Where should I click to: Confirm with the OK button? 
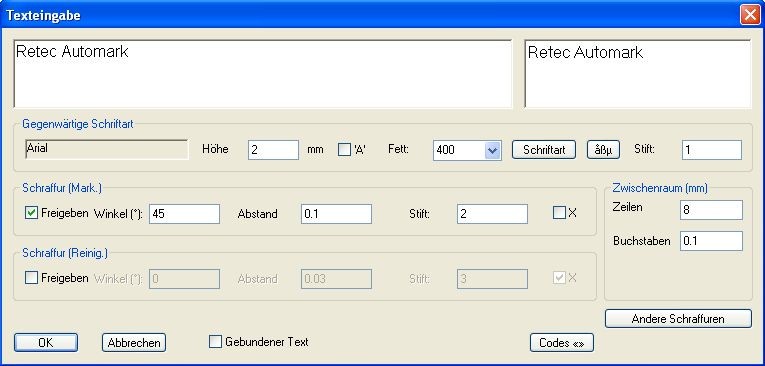click(46, 343)
